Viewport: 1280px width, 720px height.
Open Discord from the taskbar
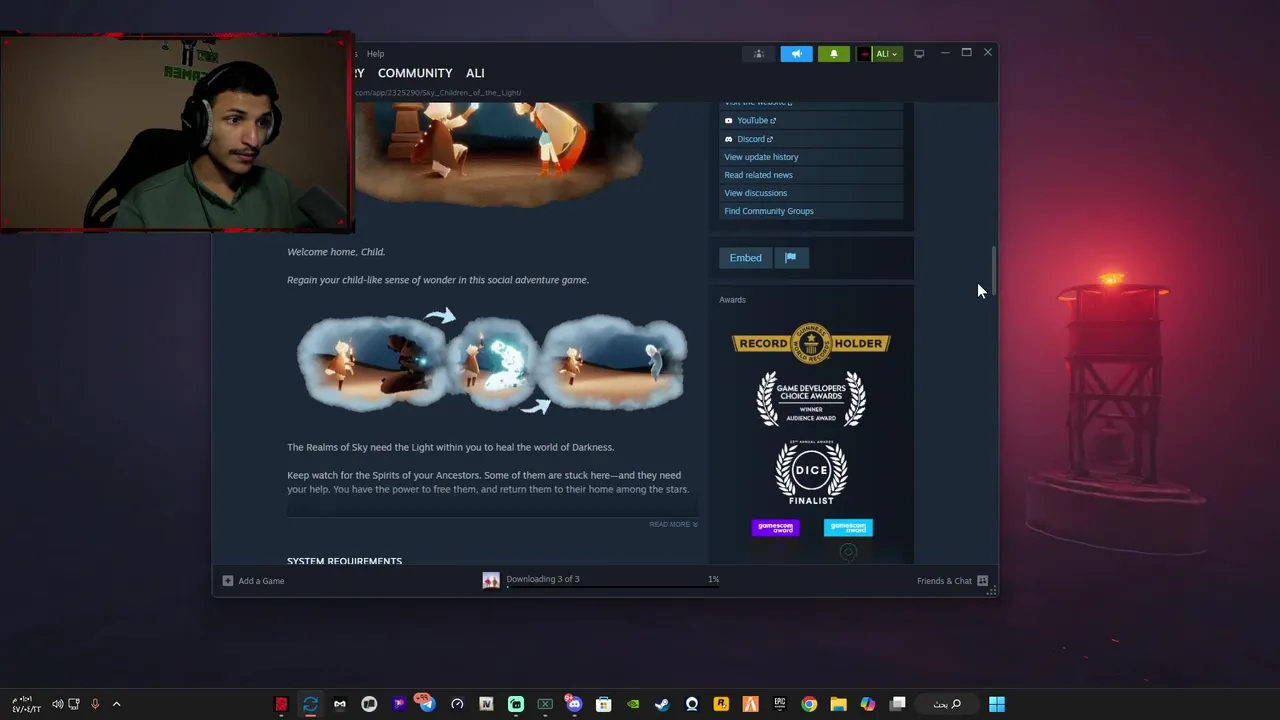point(574,704)
